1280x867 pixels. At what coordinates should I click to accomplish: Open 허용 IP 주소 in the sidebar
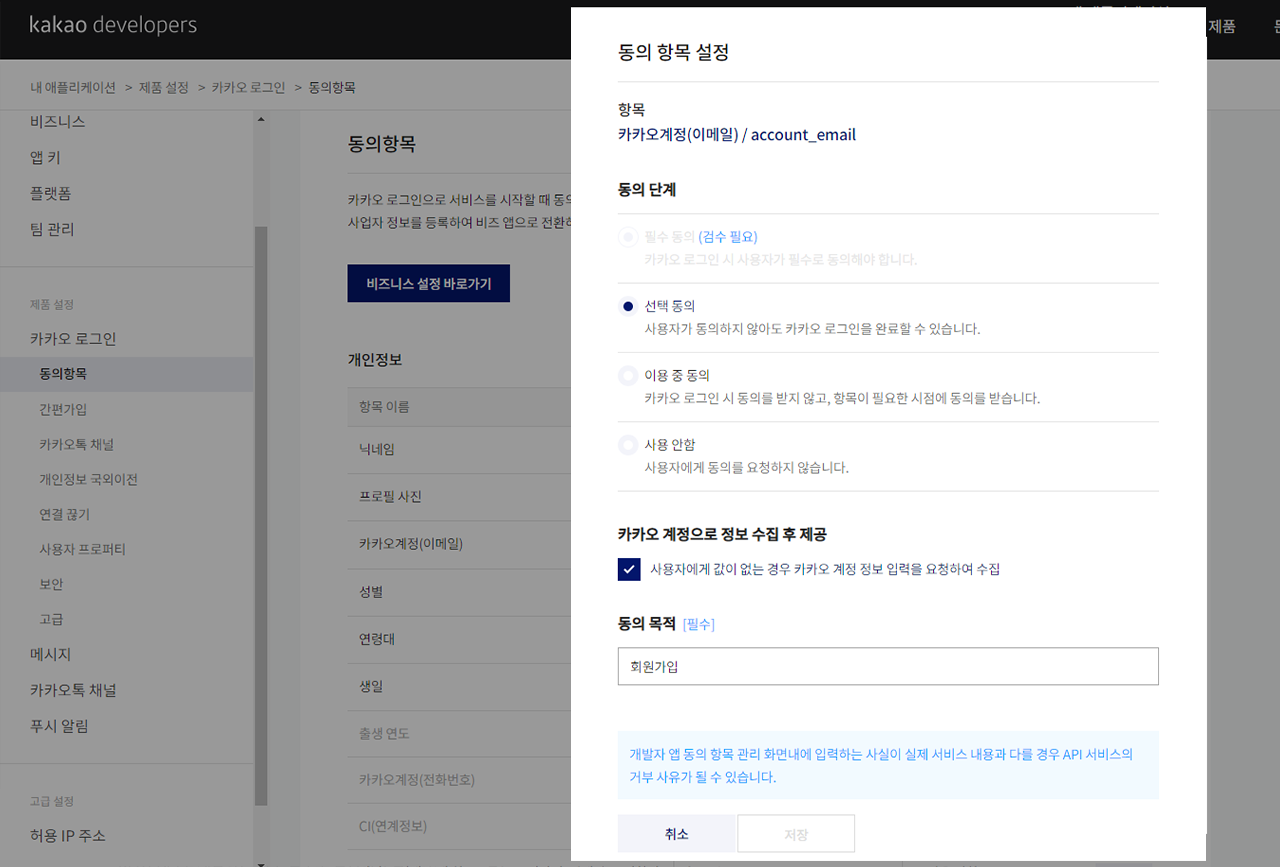coord(68,836)
